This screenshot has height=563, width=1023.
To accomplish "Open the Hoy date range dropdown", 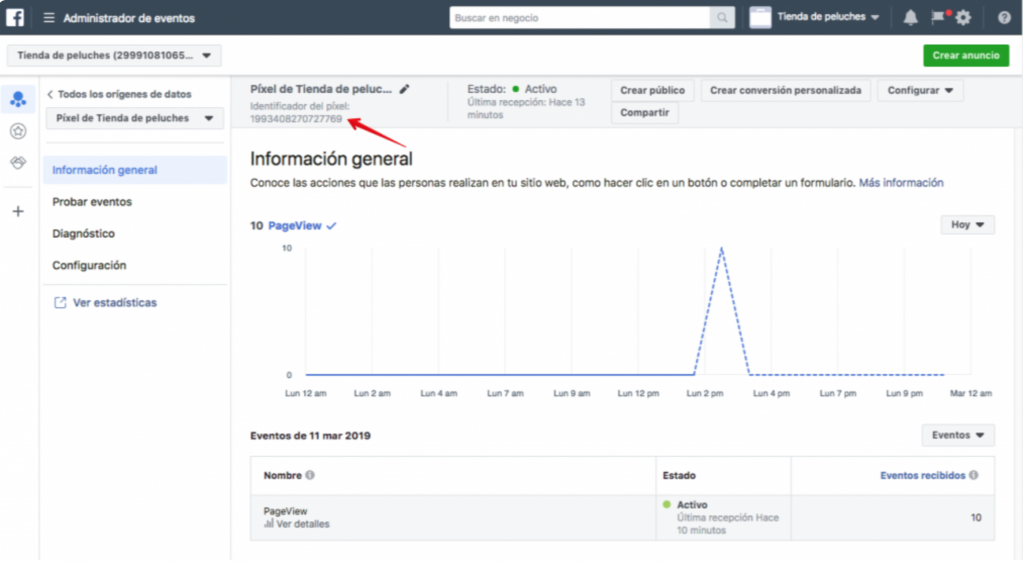I will click(x=967, y=225).
